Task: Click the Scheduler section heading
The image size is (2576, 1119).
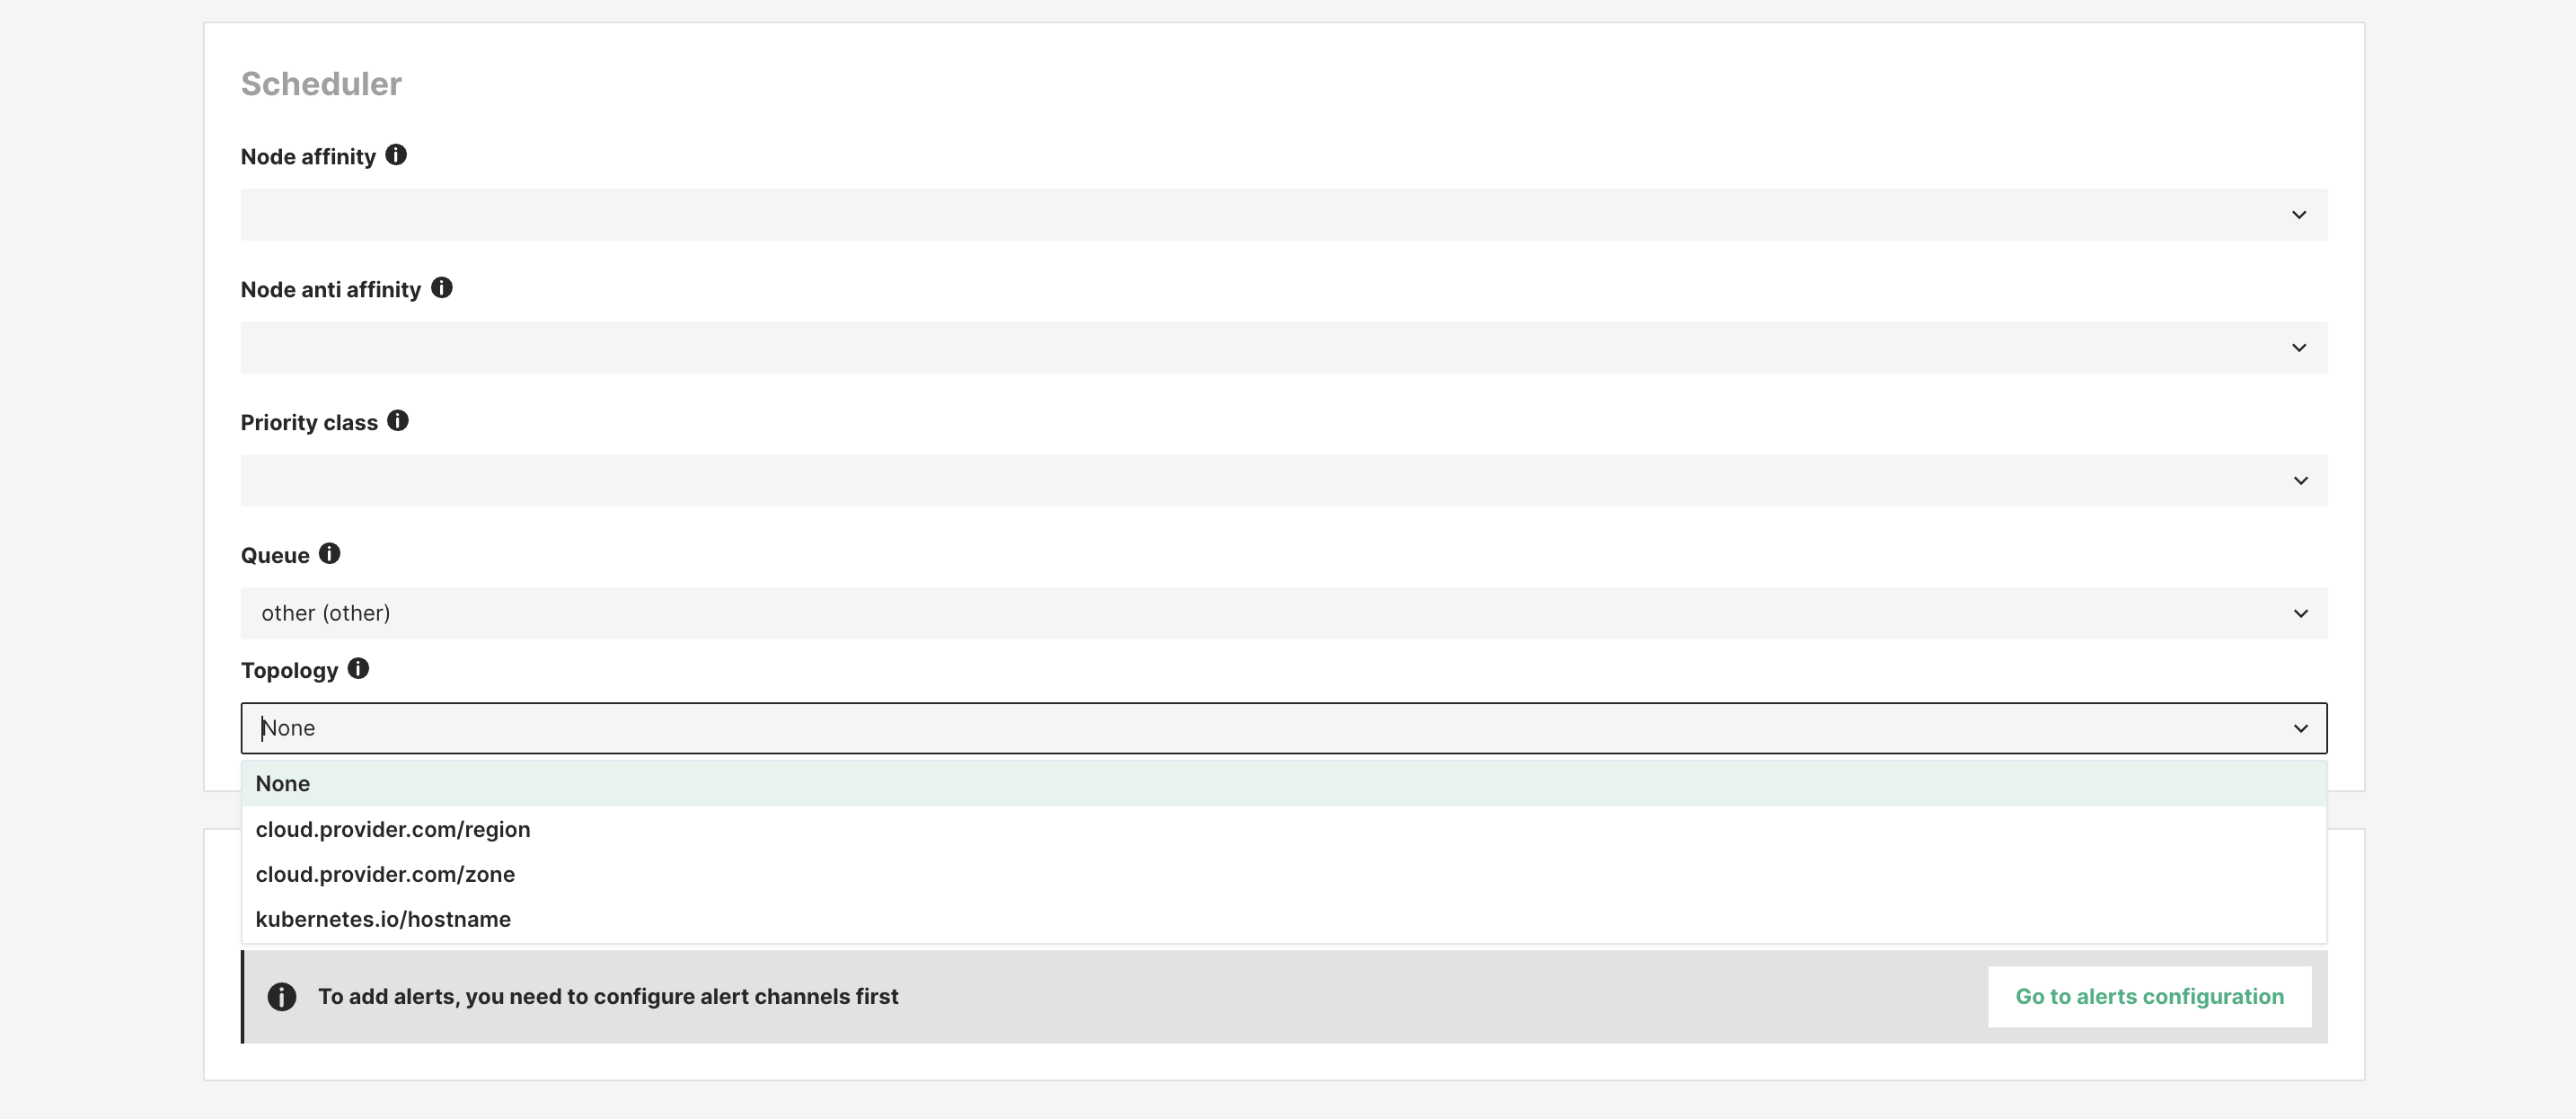Action: (320, 84)
